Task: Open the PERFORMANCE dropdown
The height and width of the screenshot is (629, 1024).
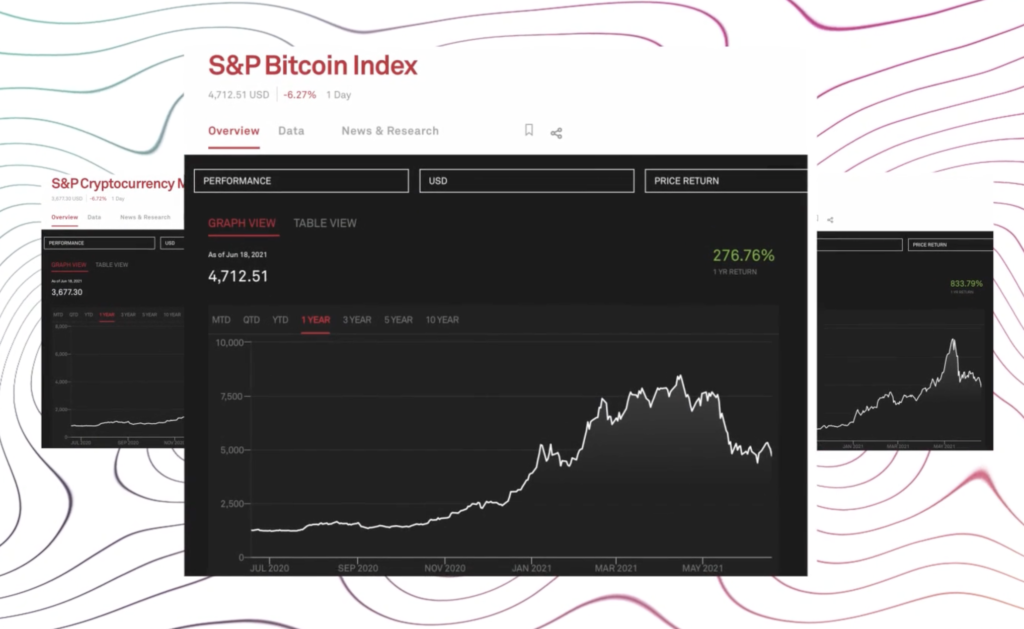Action: pos(300,180)
